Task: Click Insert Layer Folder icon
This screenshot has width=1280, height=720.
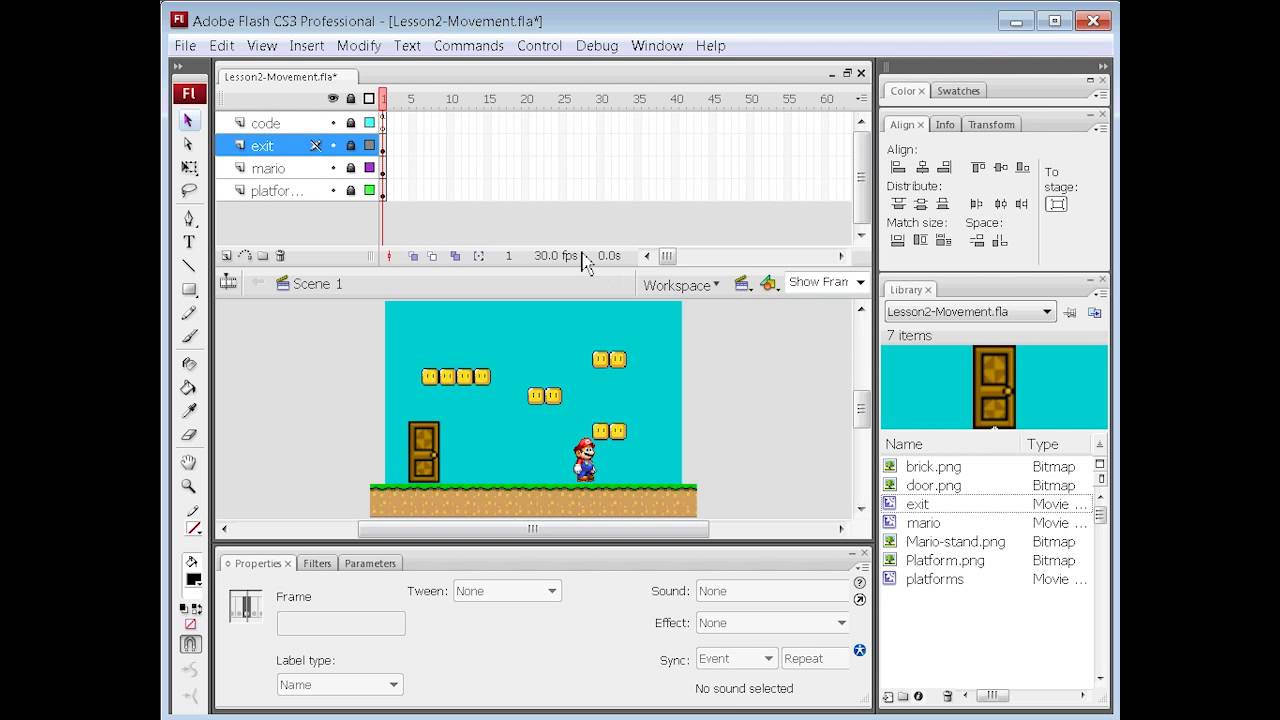Action: tap(262, 256)
